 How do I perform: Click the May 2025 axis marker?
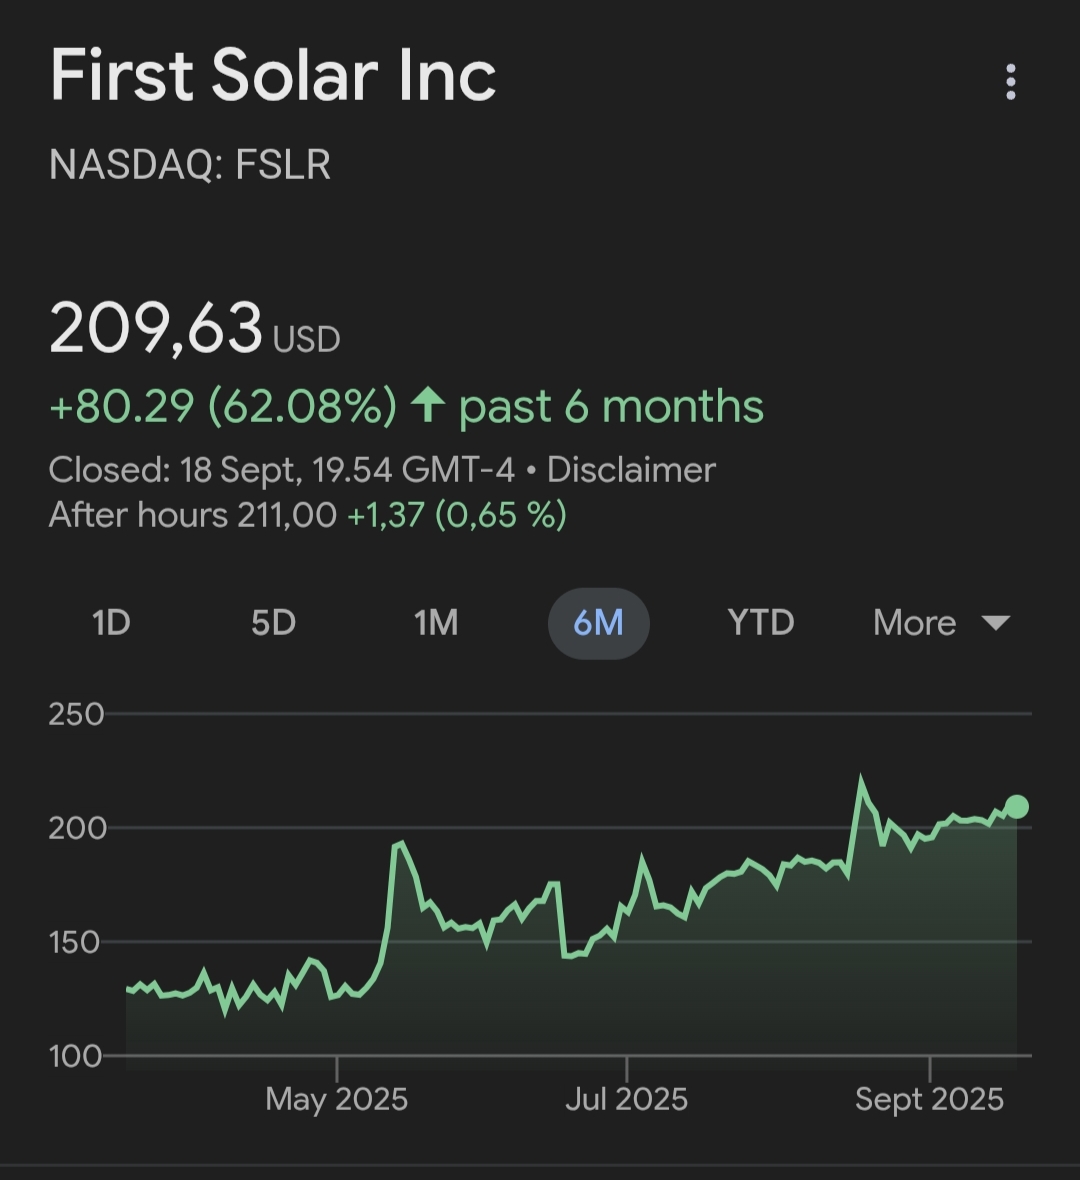coord(337,1100)
